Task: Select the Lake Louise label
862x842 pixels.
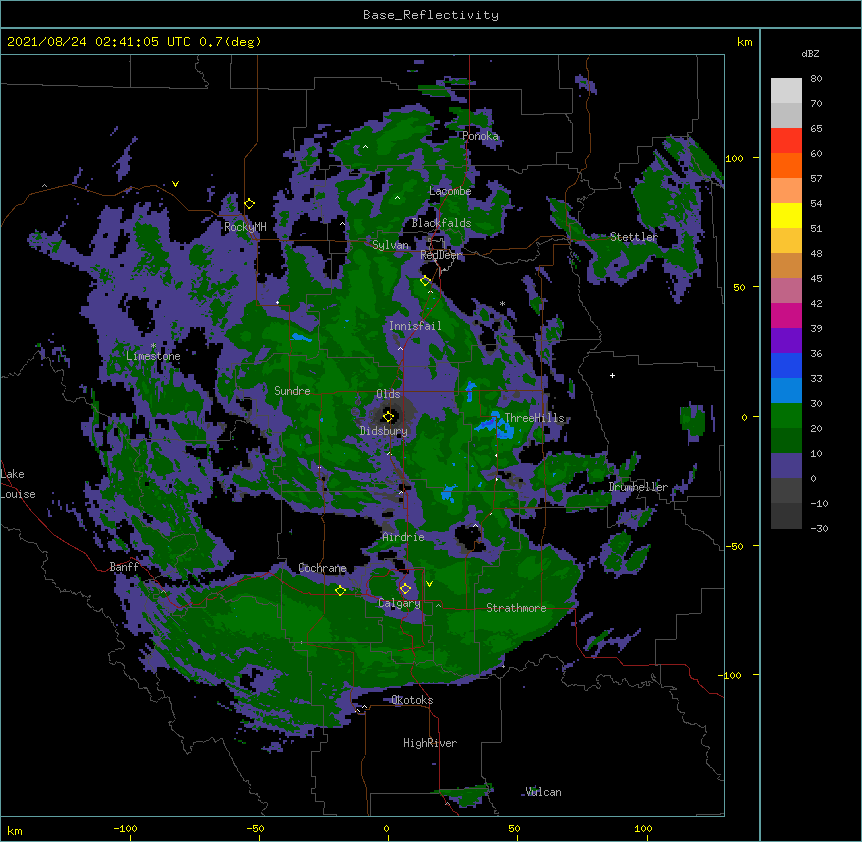Action: coord(18,484)
